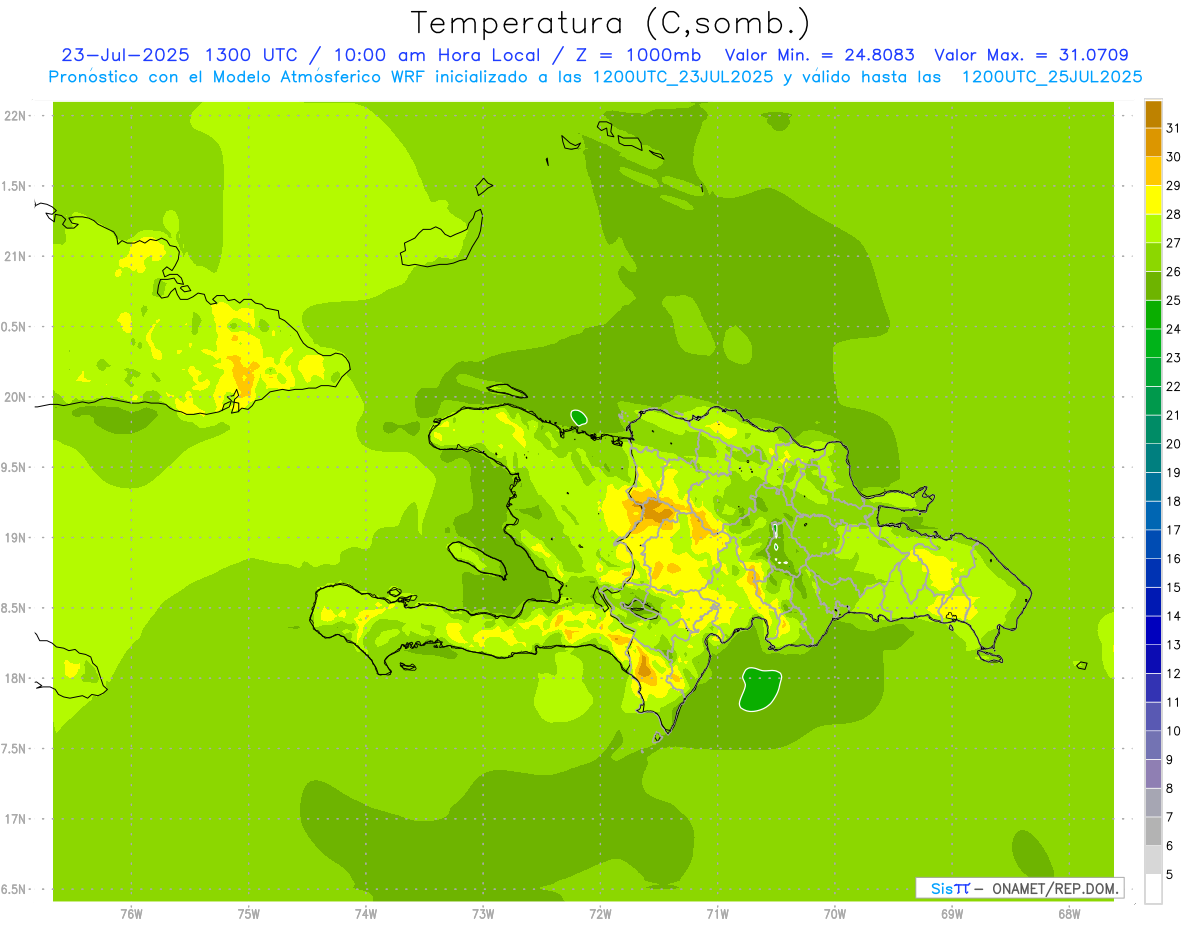Screen dimensions: 1200x927
Task: Click the '70W' longitude label
Action: 835,914
